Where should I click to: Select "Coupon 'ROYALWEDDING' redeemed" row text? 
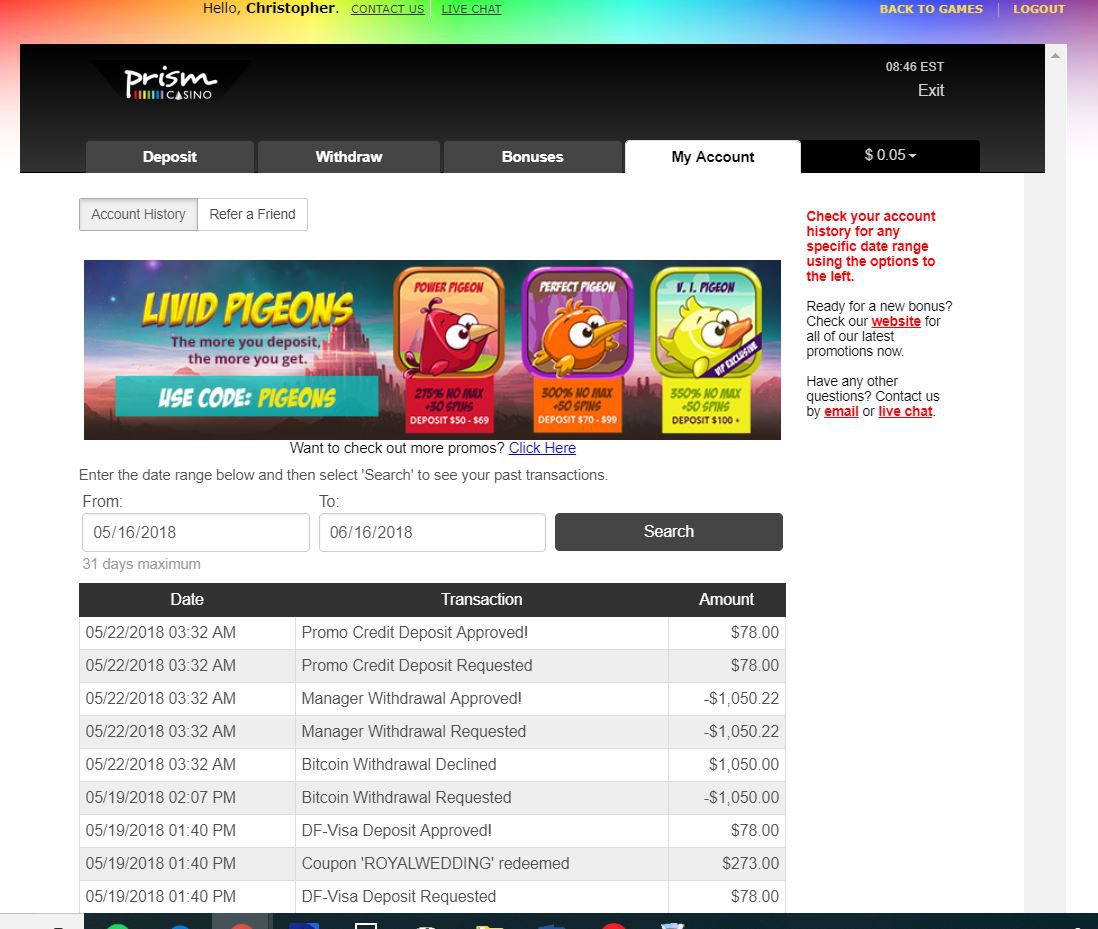(436, 863)
